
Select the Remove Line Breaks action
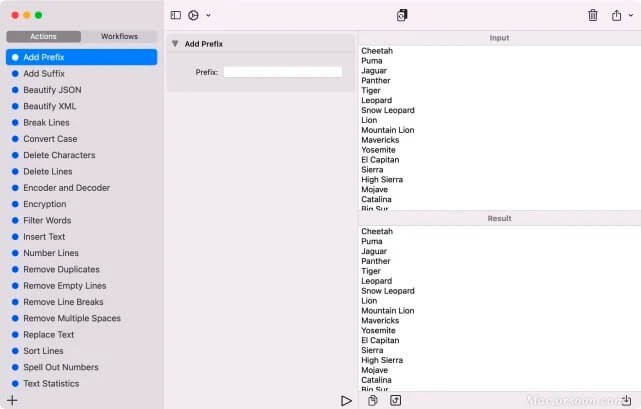81,302
